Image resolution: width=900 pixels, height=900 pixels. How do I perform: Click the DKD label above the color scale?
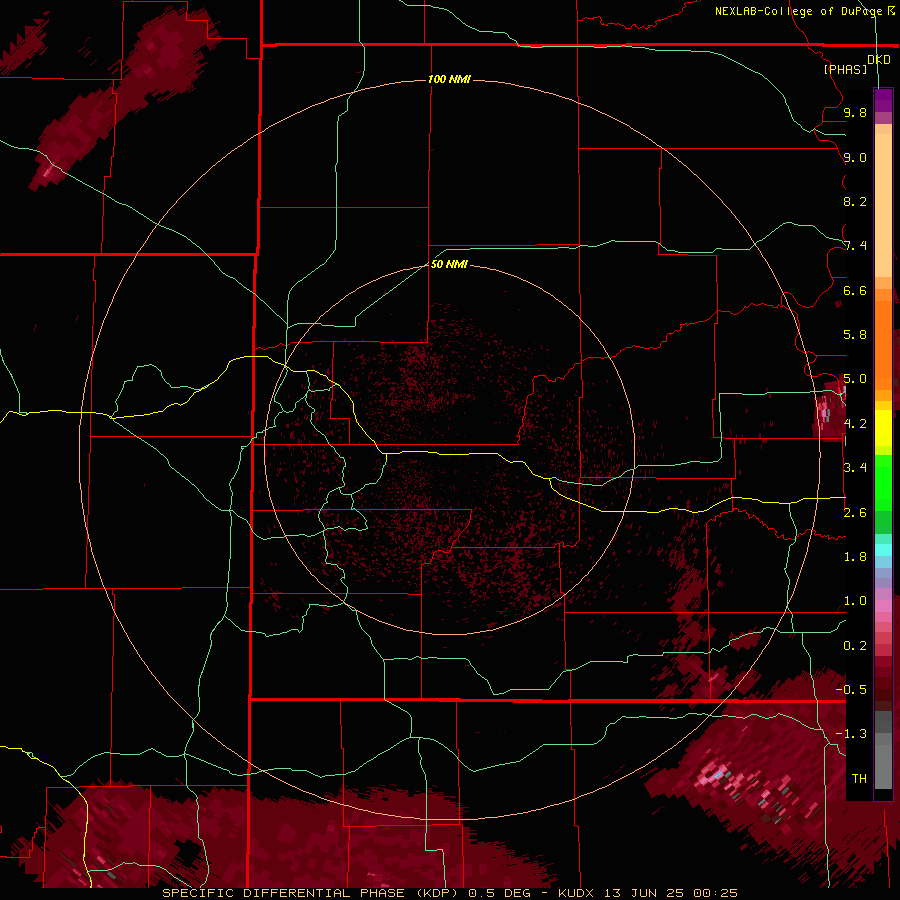pyautogui.click(x=879, y=60)
